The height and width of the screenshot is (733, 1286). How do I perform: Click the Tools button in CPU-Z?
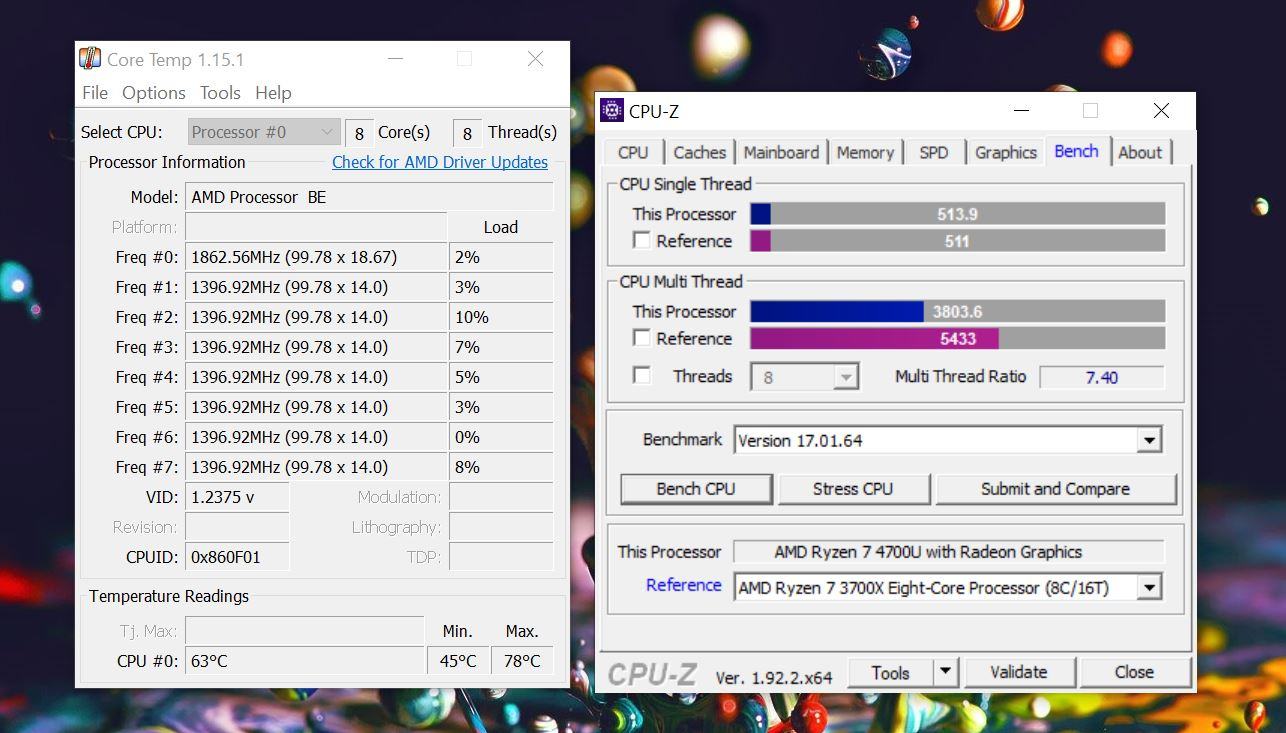click(x=890, y=673)
